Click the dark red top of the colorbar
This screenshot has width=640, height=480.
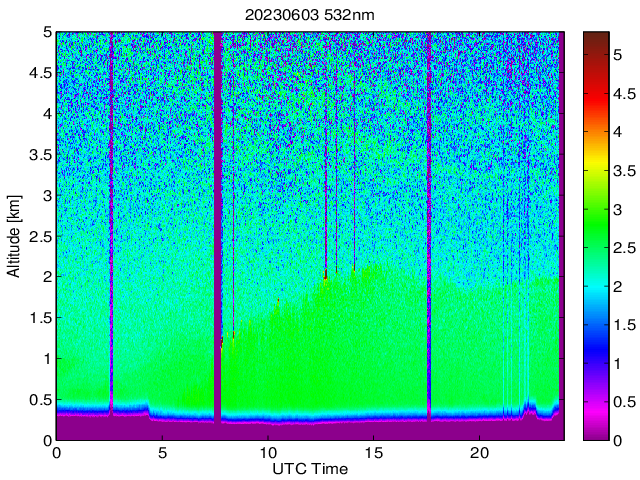(x=594, y=37)
